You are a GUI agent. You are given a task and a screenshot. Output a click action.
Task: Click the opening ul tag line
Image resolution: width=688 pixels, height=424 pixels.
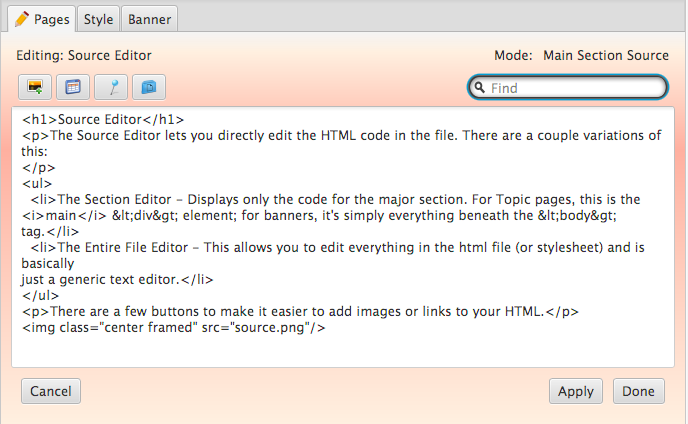[36, 183]
